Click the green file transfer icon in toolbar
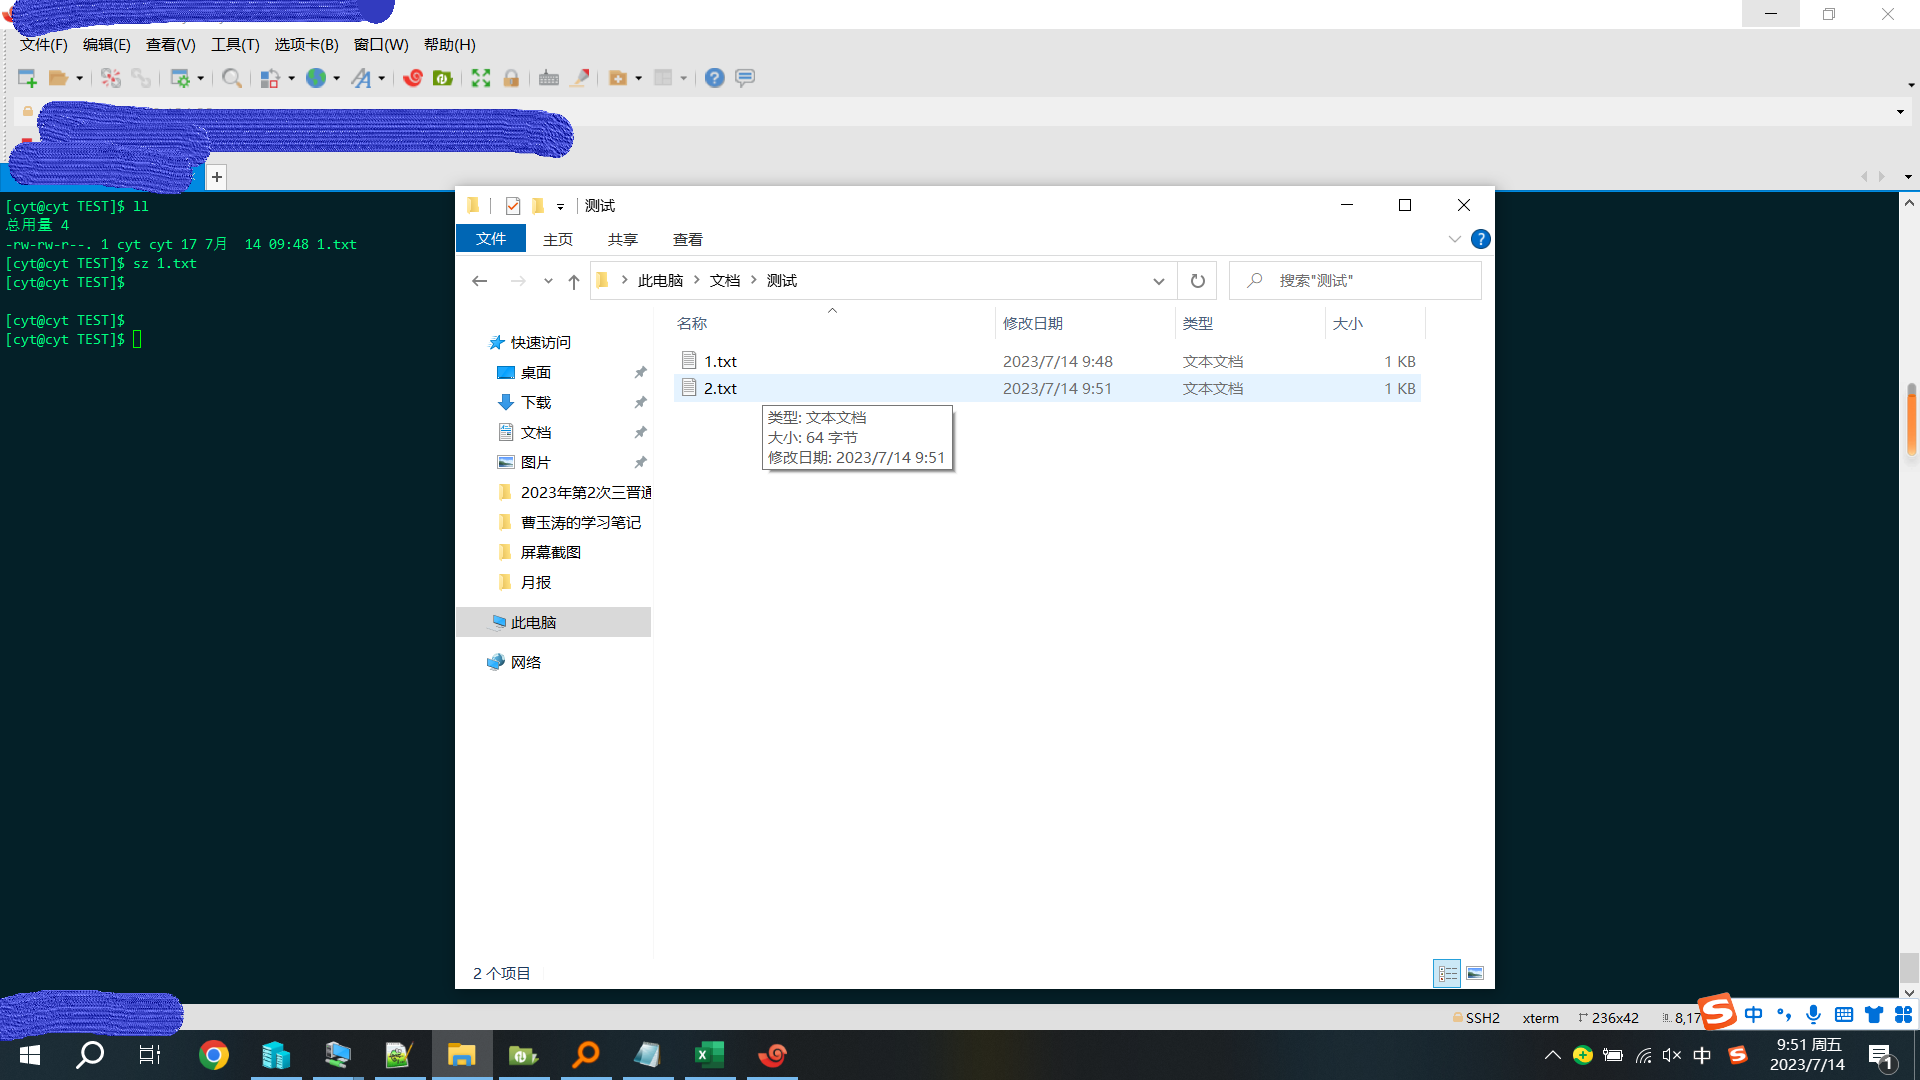1920x1080 pixels. (442, 78)
